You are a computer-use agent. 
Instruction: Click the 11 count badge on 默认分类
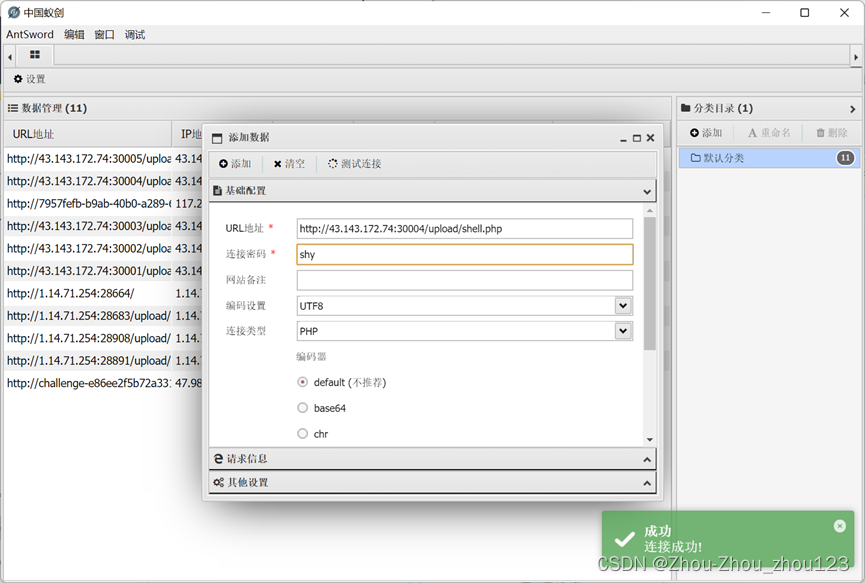[x=845, y=158]
